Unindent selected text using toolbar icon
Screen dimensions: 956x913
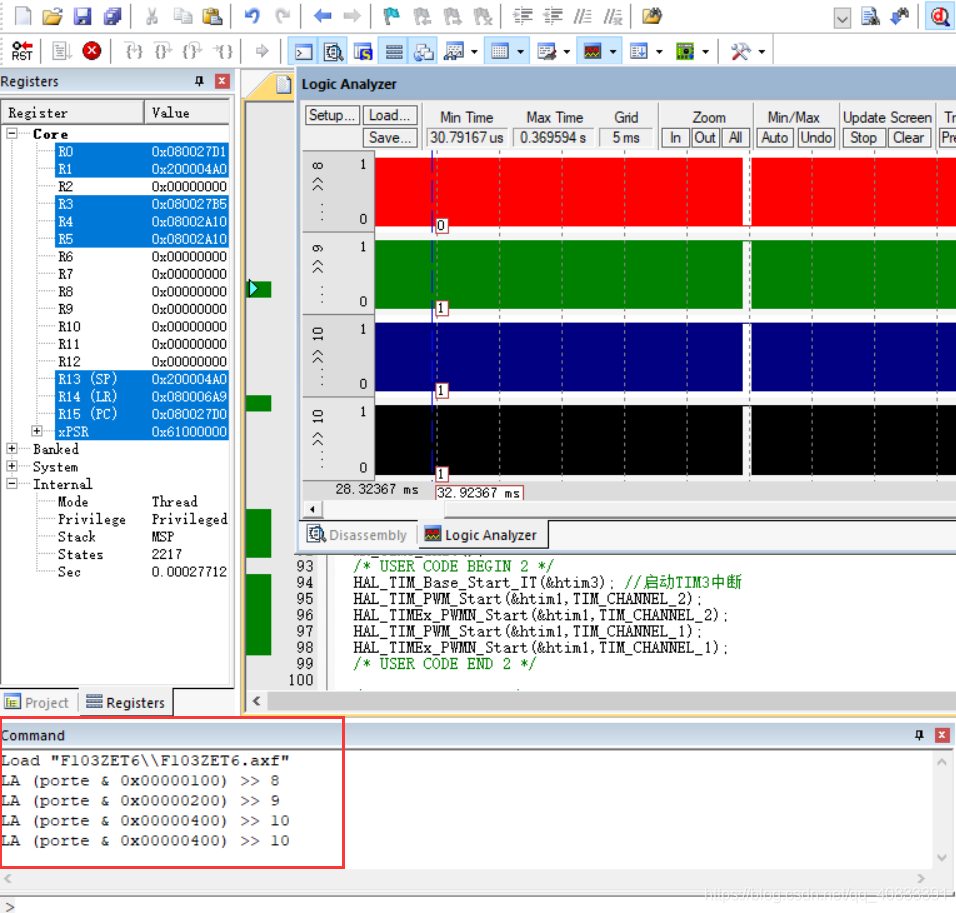553,16
